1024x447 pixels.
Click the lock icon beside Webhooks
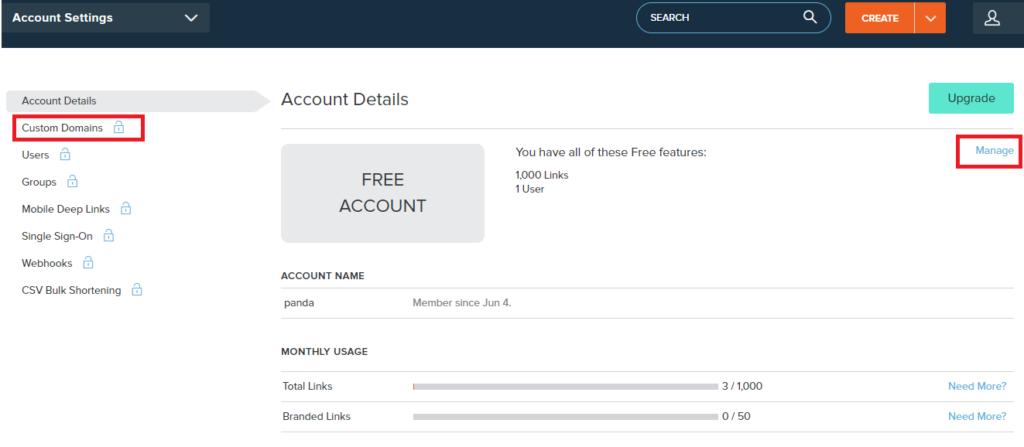click(x=88, y=263)
